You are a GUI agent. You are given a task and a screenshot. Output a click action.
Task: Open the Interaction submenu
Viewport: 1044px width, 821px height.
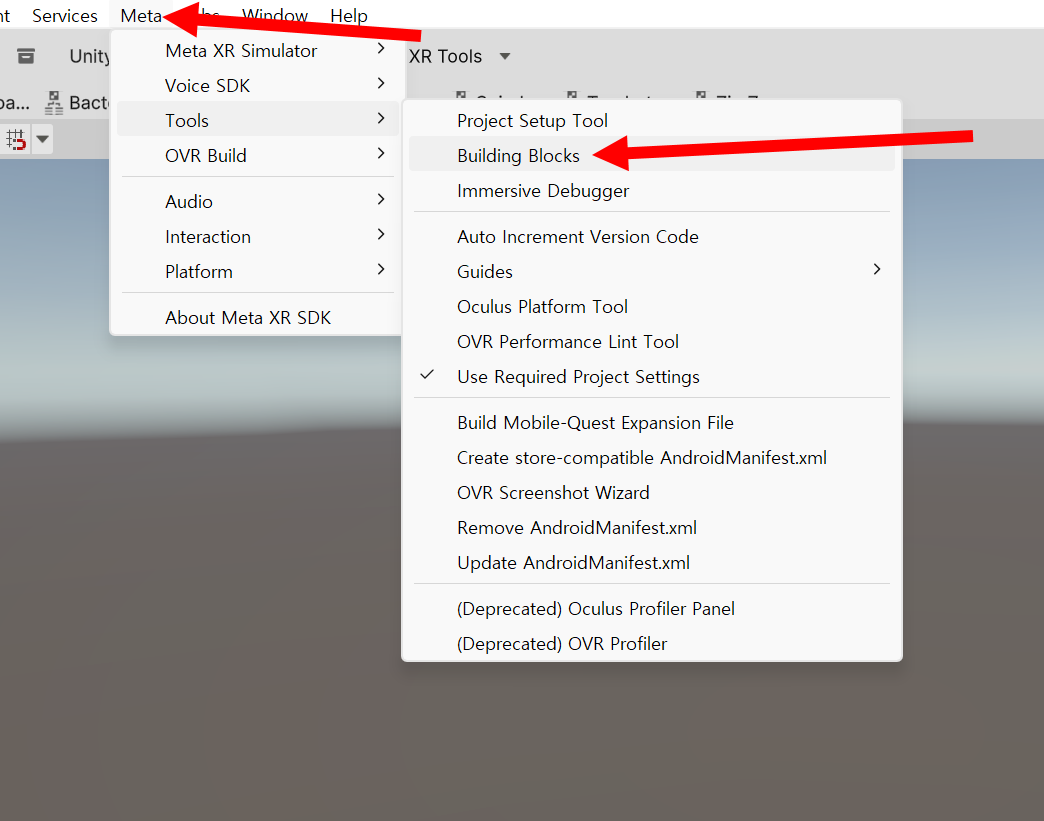point(258,237)
